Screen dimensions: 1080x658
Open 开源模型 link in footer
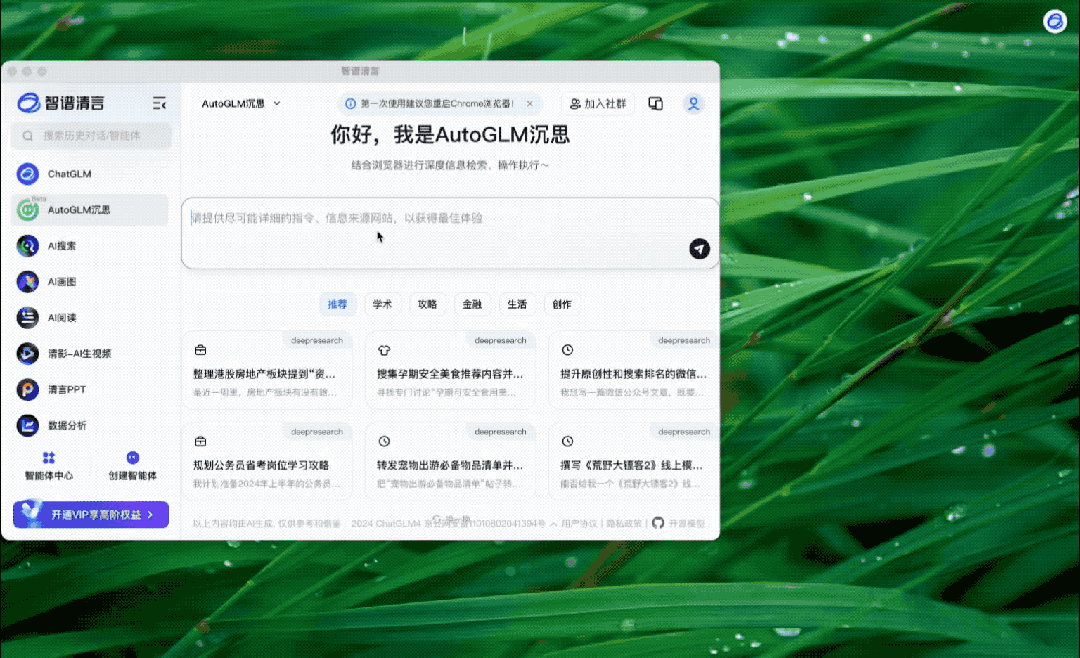(687, 524)
